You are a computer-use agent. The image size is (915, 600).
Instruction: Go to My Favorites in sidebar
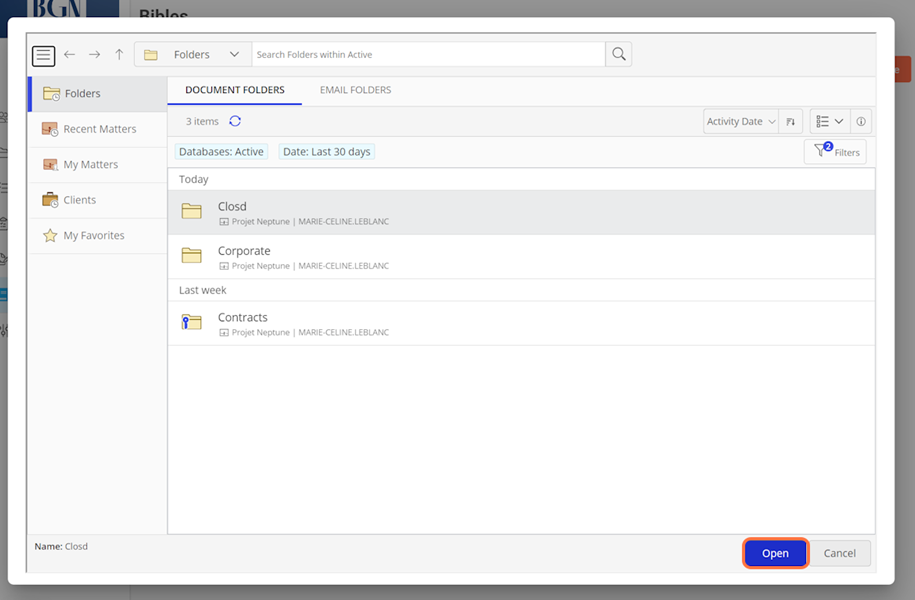(x=94, y=236)
